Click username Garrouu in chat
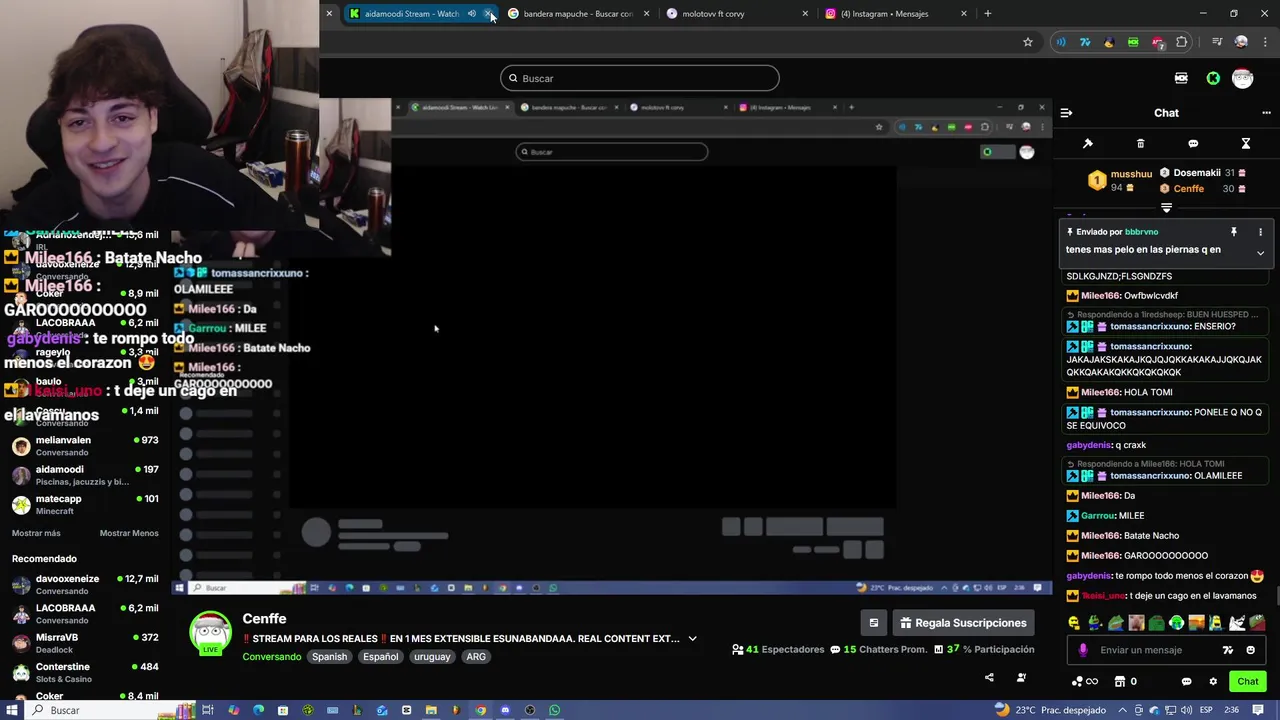 (x=1098, y=516)
